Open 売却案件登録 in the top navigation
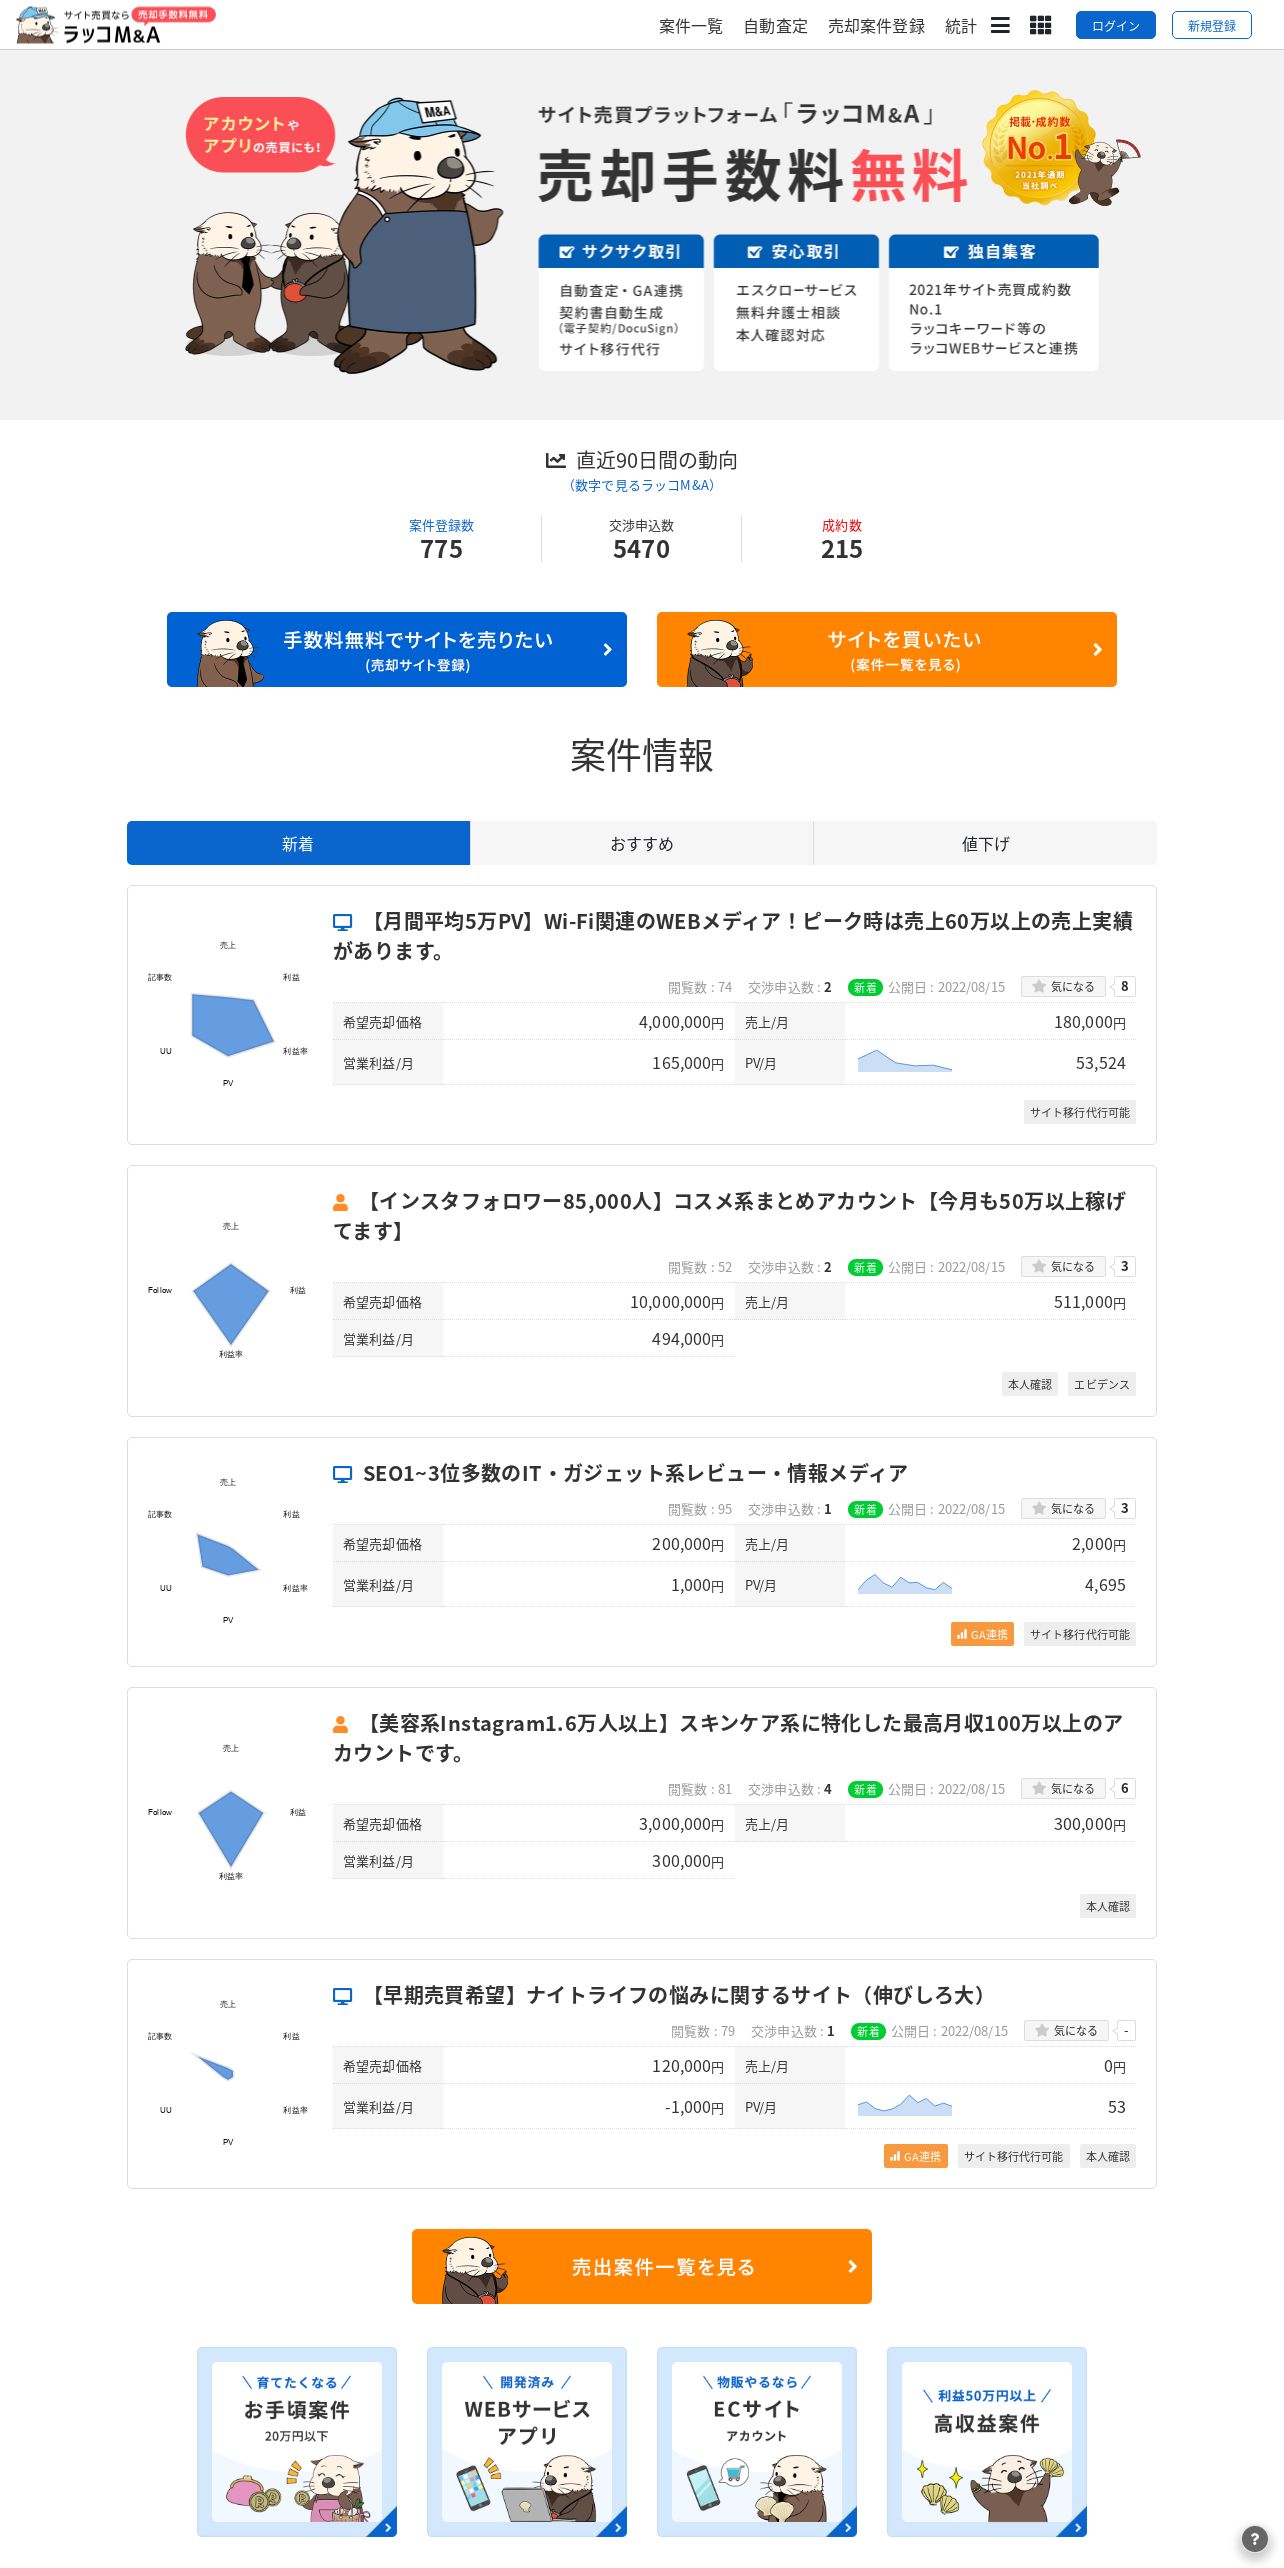The height and width of the screenshot is (2568, 1284). (x=876, y=26)
